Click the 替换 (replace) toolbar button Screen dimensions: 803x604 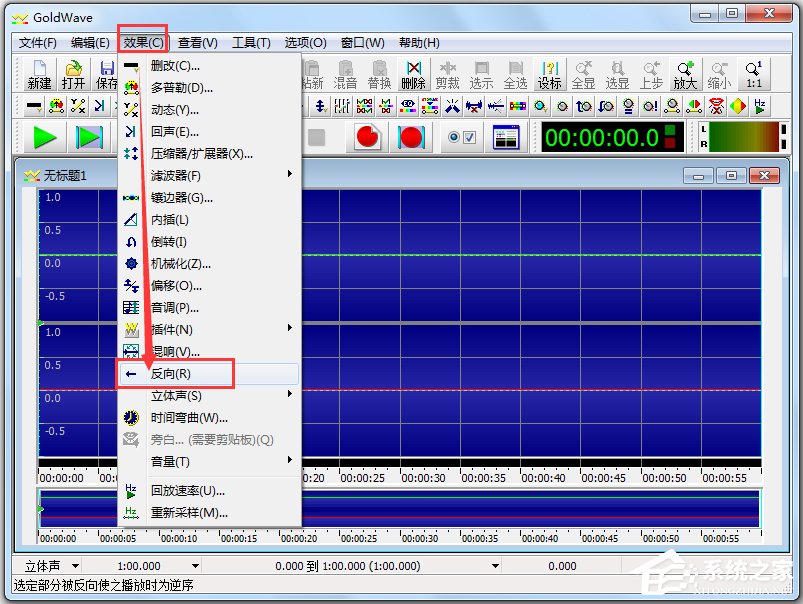click(379, 75)
